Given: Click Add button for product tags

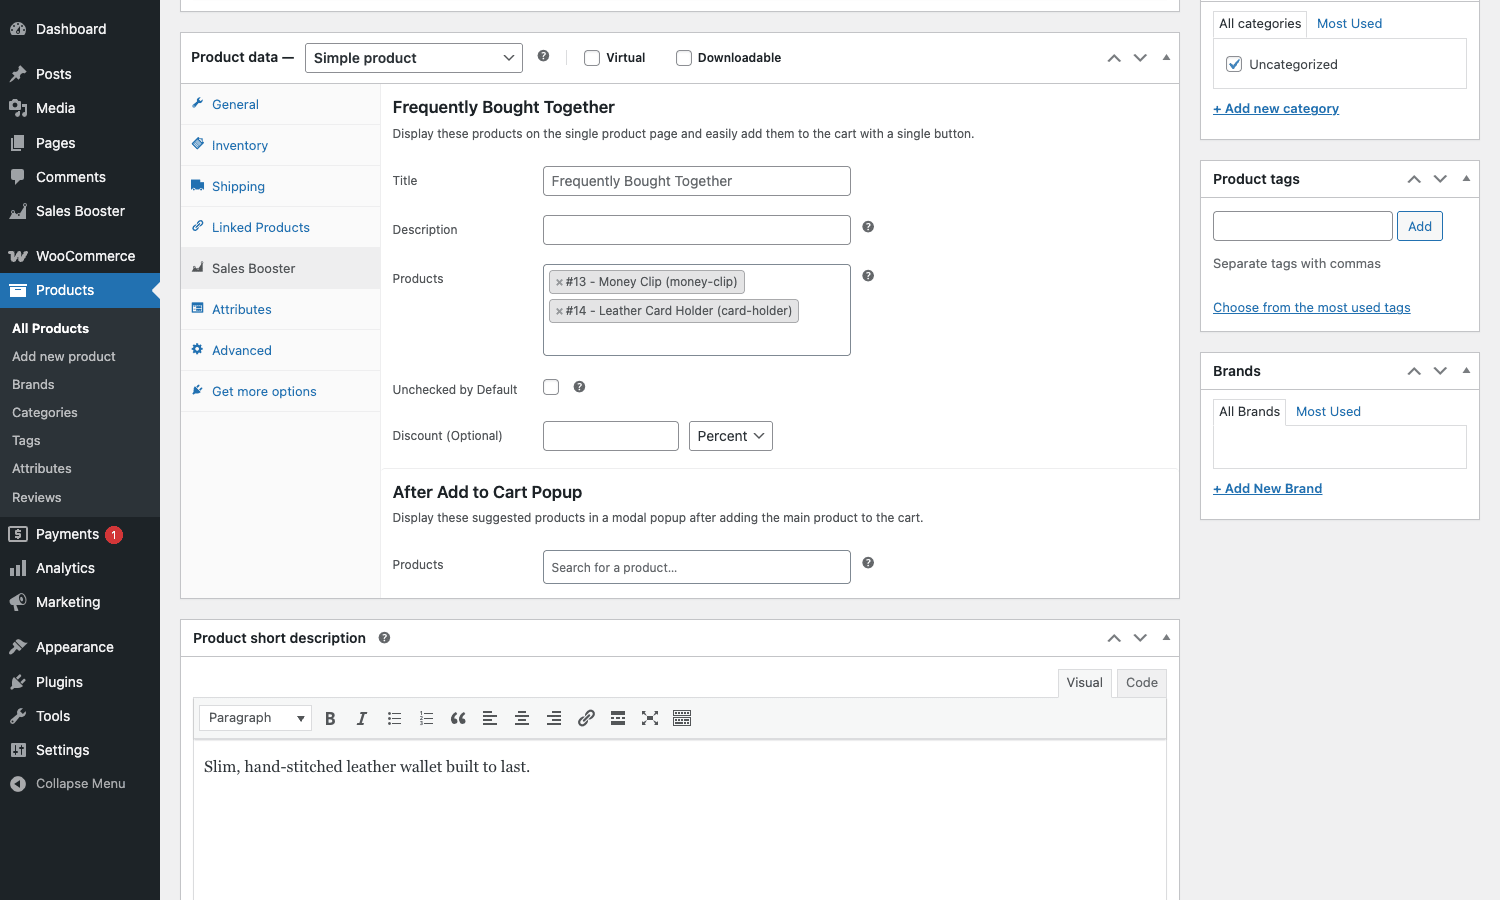Looking at the screenshot, I should pyautogui.click(x=1419, y=226).
